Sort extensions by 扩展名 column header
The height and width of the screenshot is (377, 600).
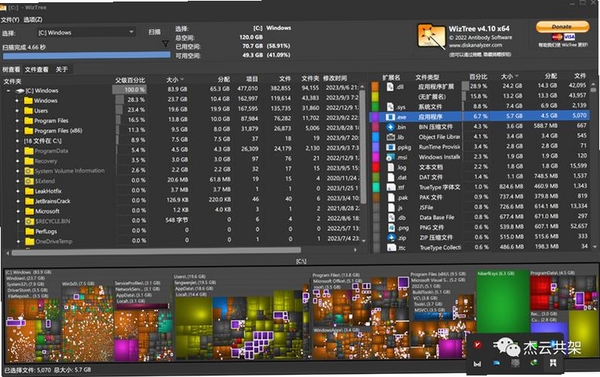(391, 77)
